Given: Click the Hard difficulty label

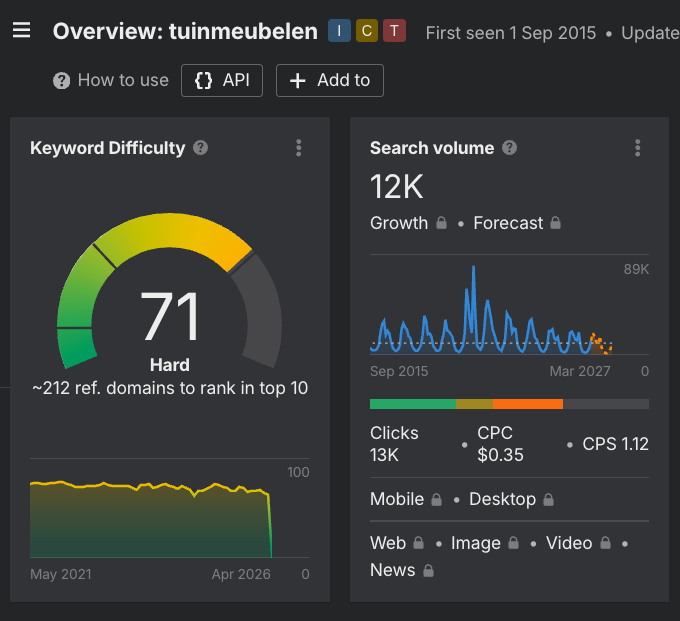Looking at the screenshot, I should click(x=170, y=365).
